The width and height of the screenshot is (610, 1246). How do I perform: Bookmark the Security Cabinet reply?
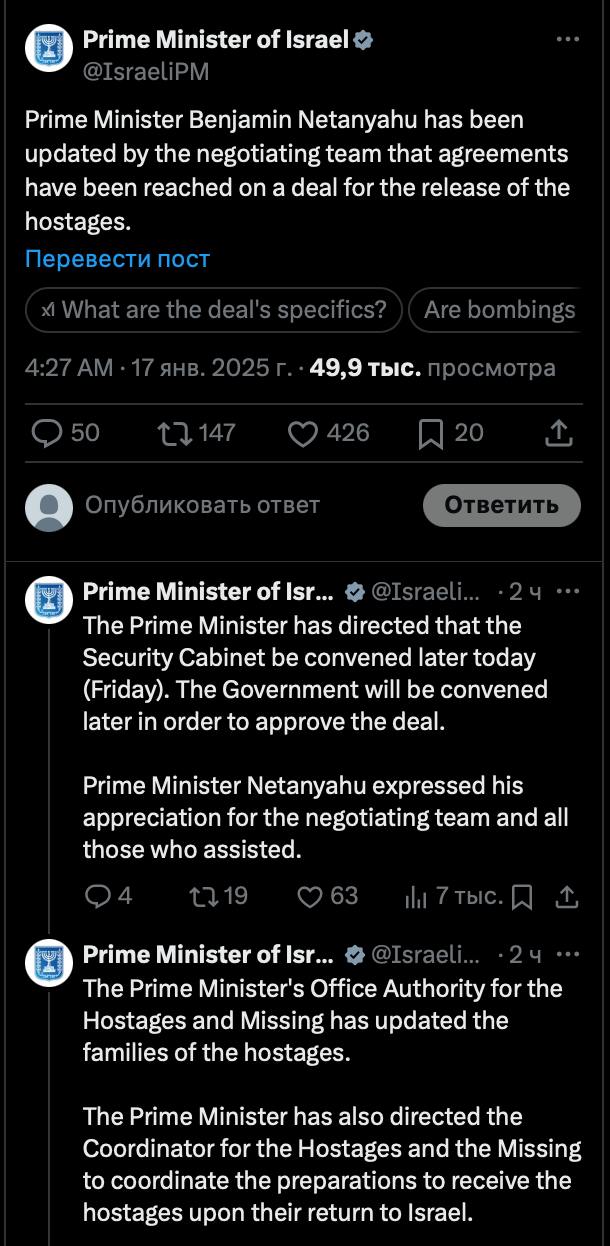(x=522, y=896)
